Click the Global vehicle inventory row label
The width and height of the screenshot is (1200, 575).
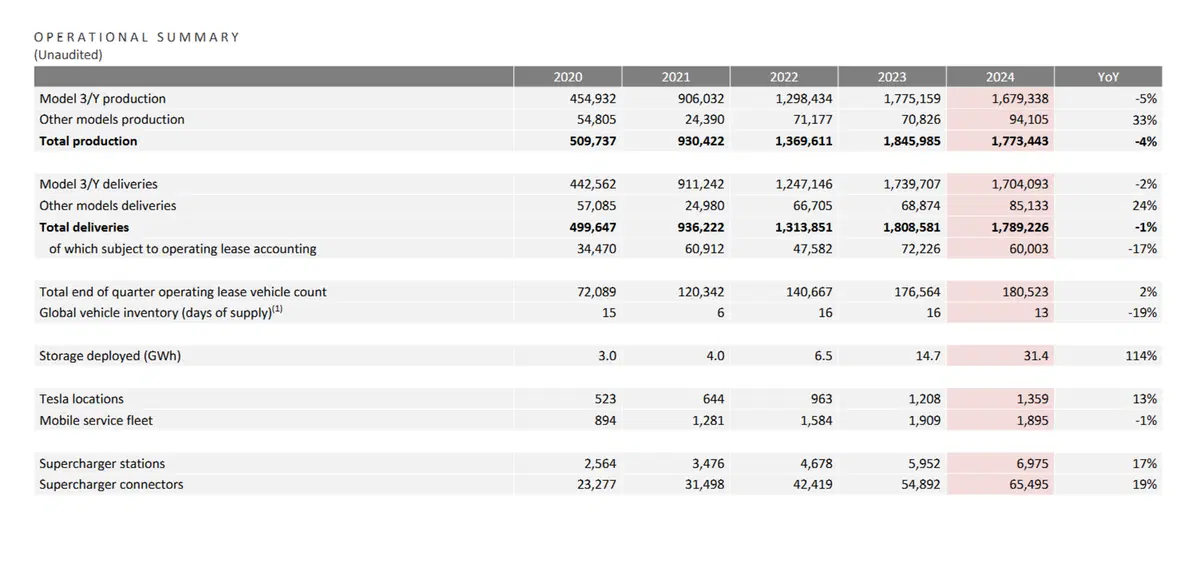pyautogui.click(x=158, y=312)
